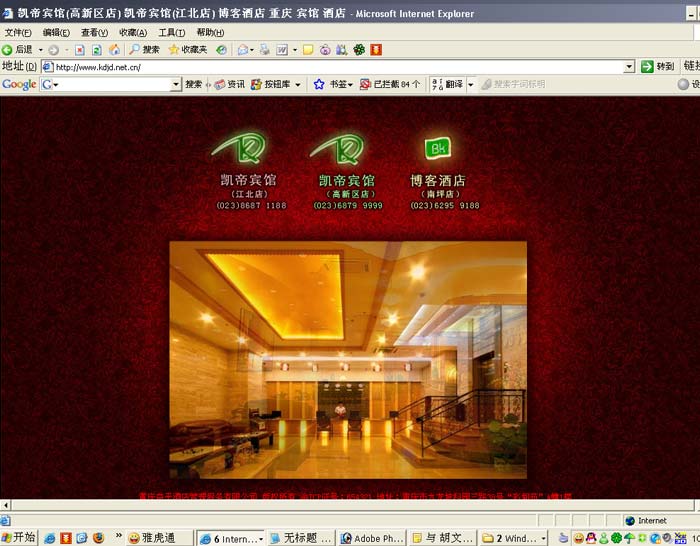The height and width of the screenshot is (546, 700).
Task: Click the Go (转到) button
Action: click(x=658, y=67)
